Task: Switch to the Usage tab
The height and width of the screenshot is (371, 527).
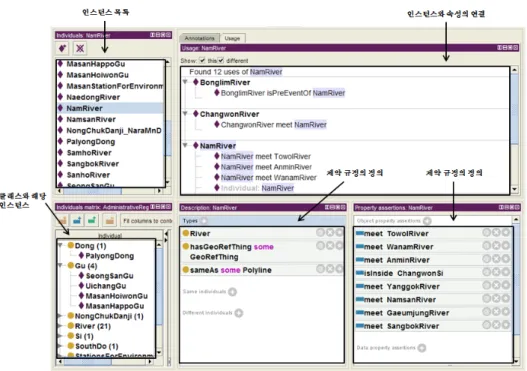Action: pyautogui.click(x=232, y=38)
